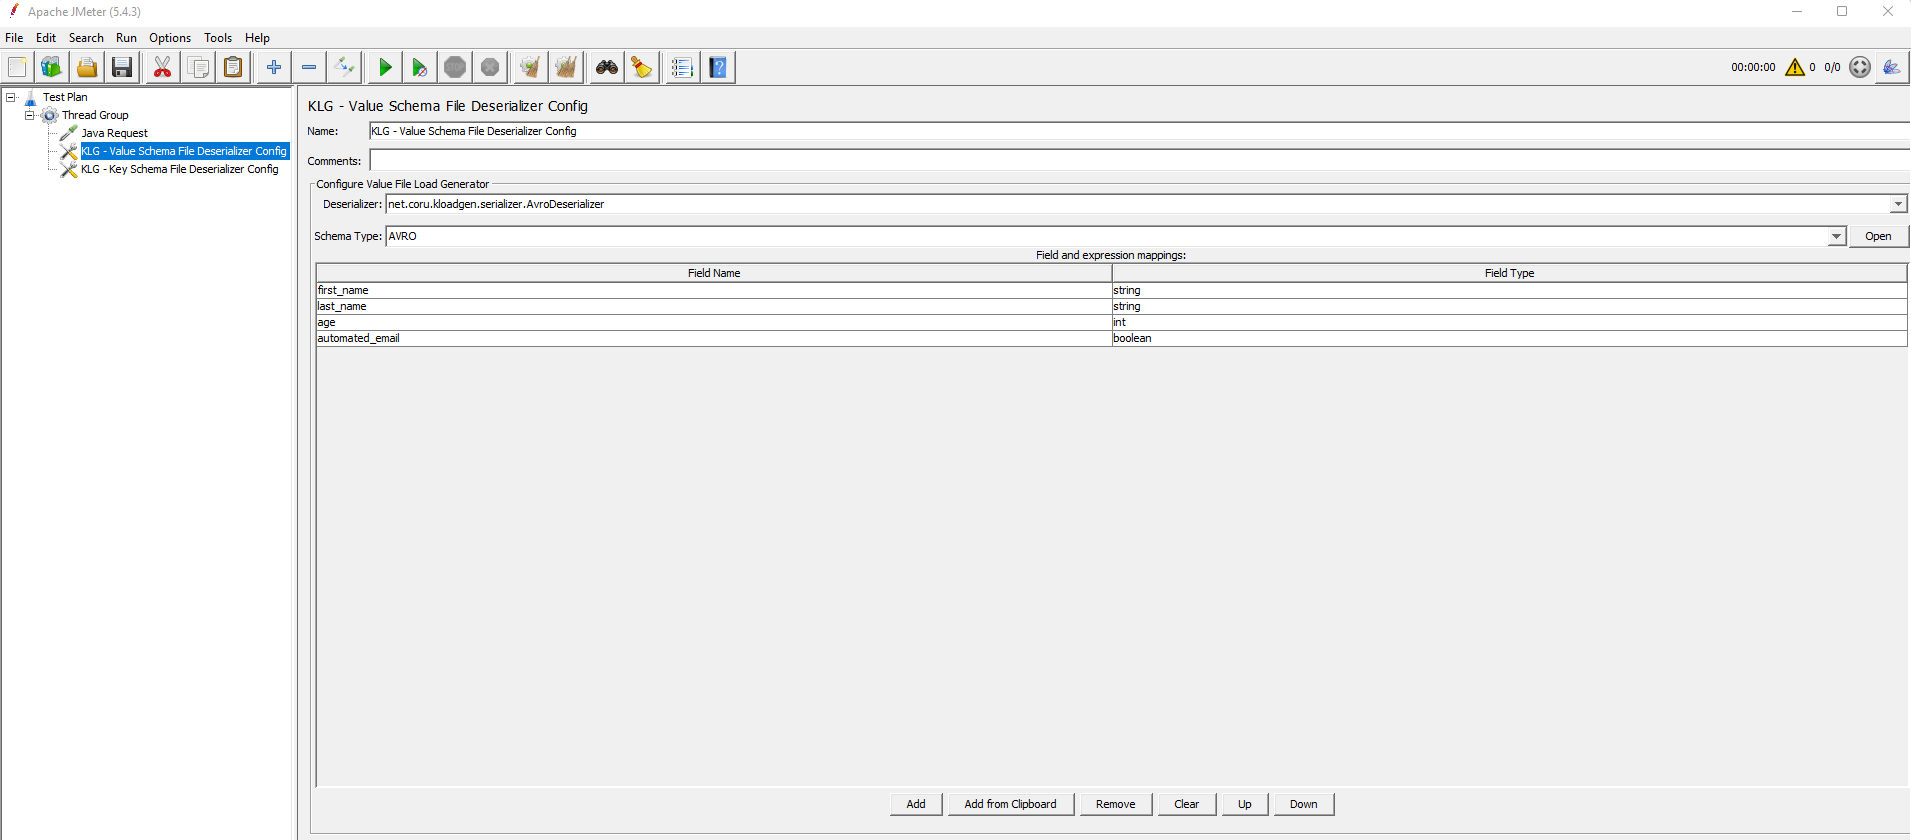The height and width of the screenshot is (840, 1911).
Task: Collapse the Test Plan tree node
Action: point(11,97)
